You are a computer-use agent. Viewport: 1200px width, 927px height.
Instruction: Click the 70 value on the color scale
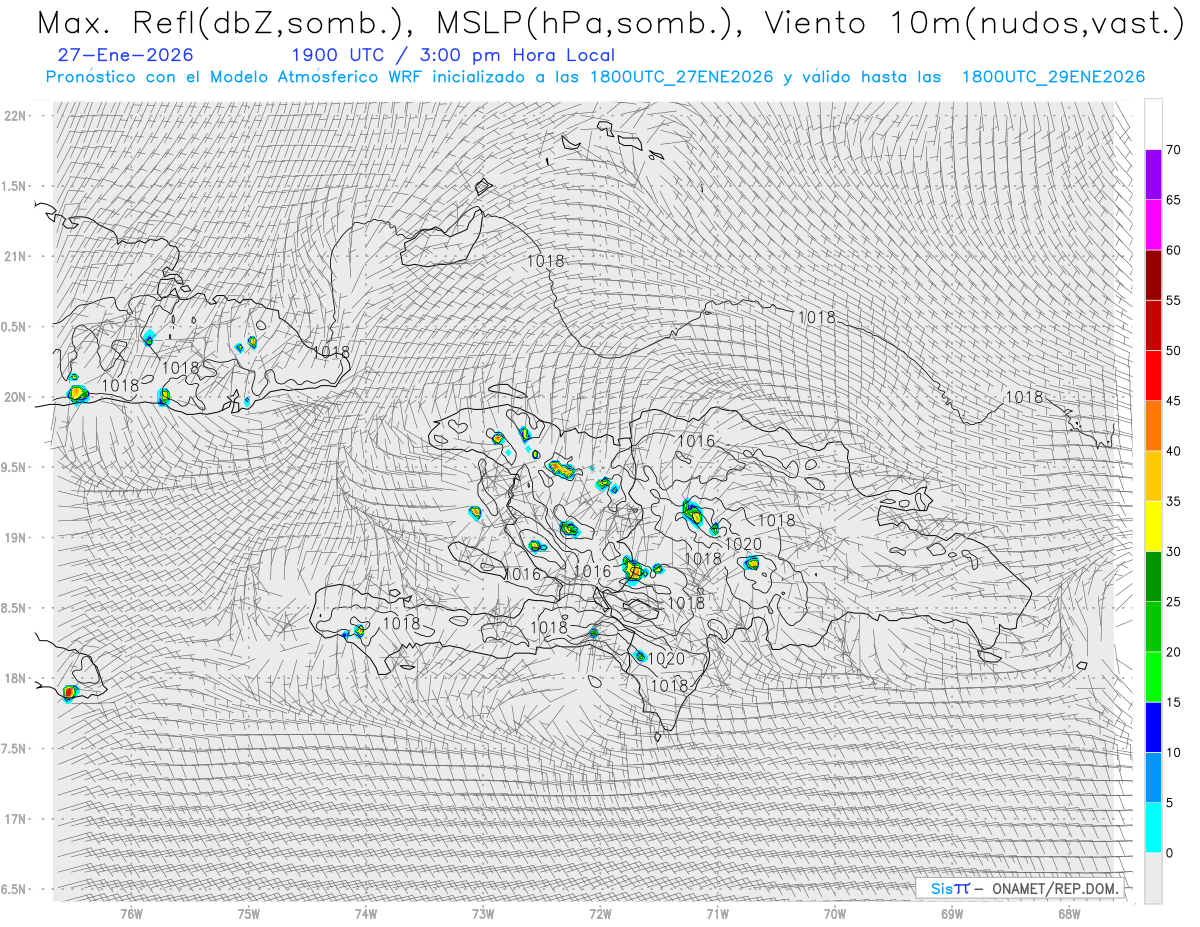tap(1173, 150)
